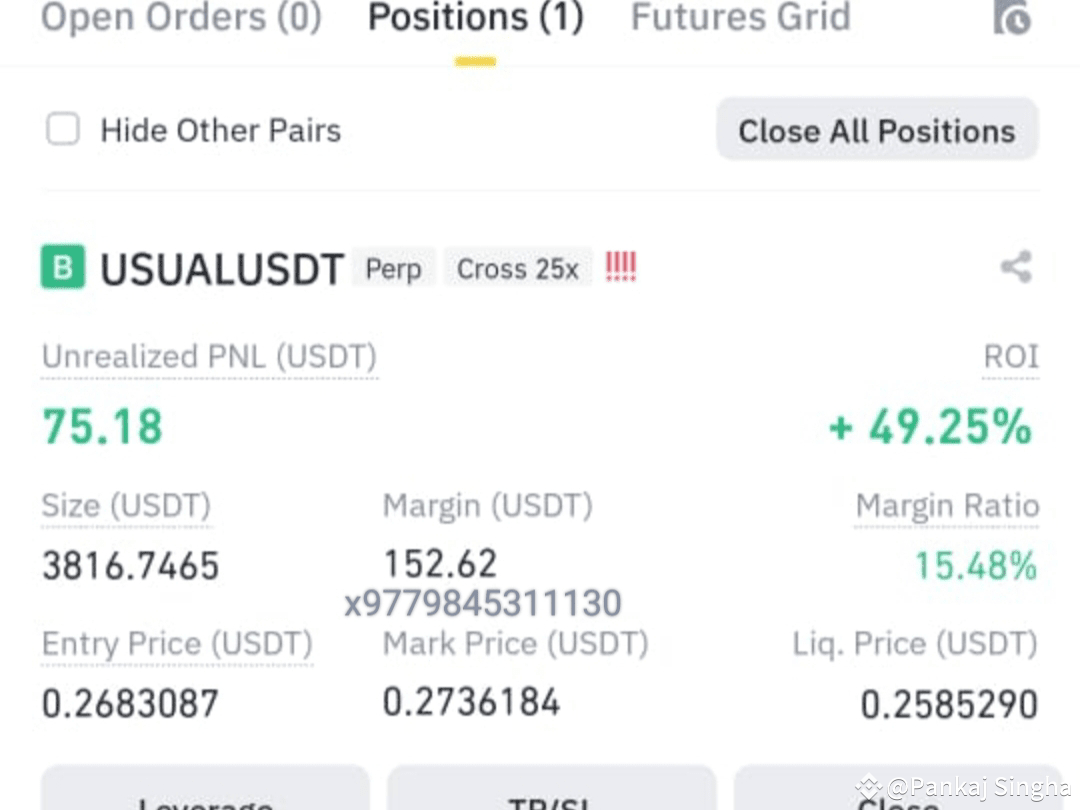Image resolution: width=1080 pixels, height=810 pixels.
Task: Tick the Hide Other Pairs checkbox
Action: click(x=63, y=129)
